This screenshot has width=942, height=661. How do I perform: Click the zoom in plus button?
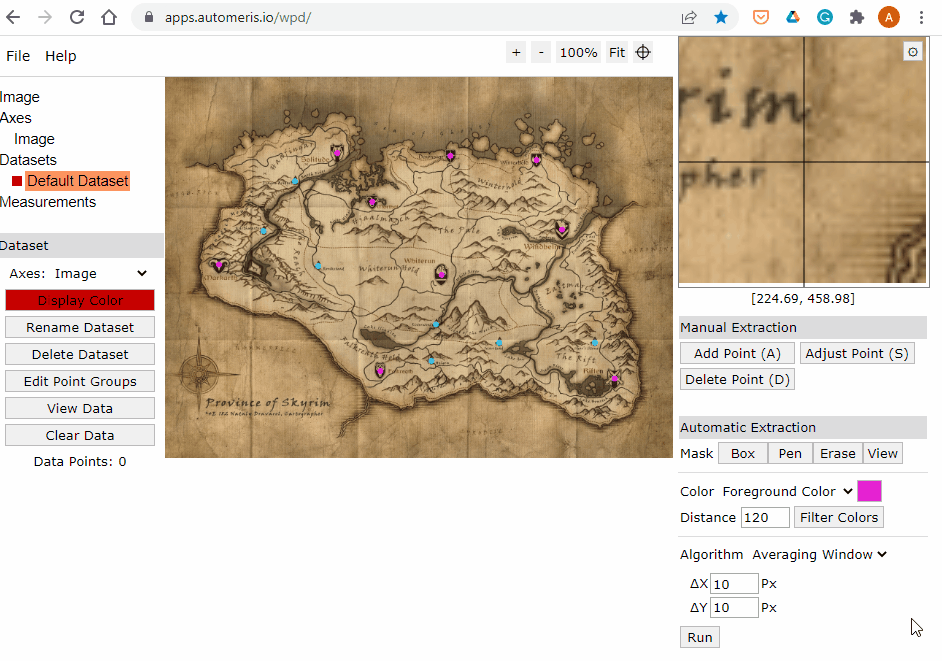click(x=516, y=52)
